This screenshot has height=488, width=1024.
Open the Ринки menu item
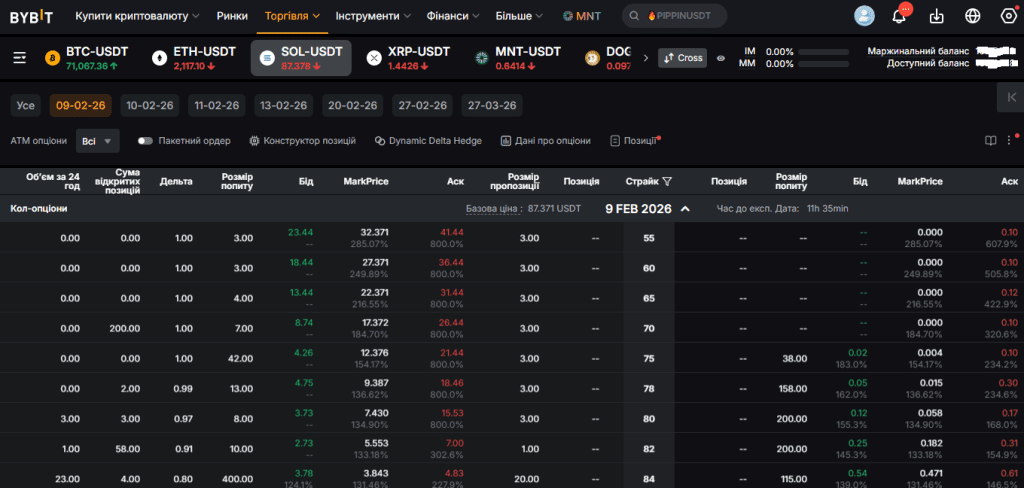232,16
